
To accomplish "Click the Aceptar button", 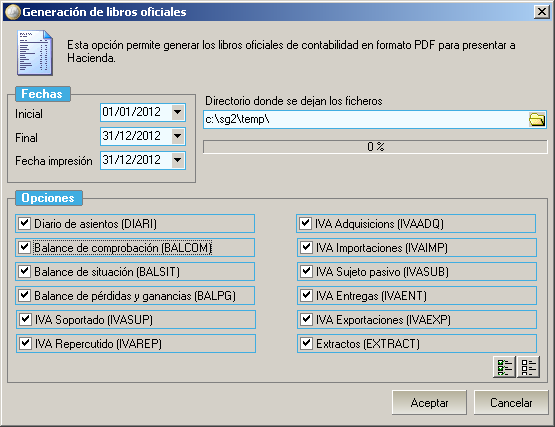I will tap(429, 403).
